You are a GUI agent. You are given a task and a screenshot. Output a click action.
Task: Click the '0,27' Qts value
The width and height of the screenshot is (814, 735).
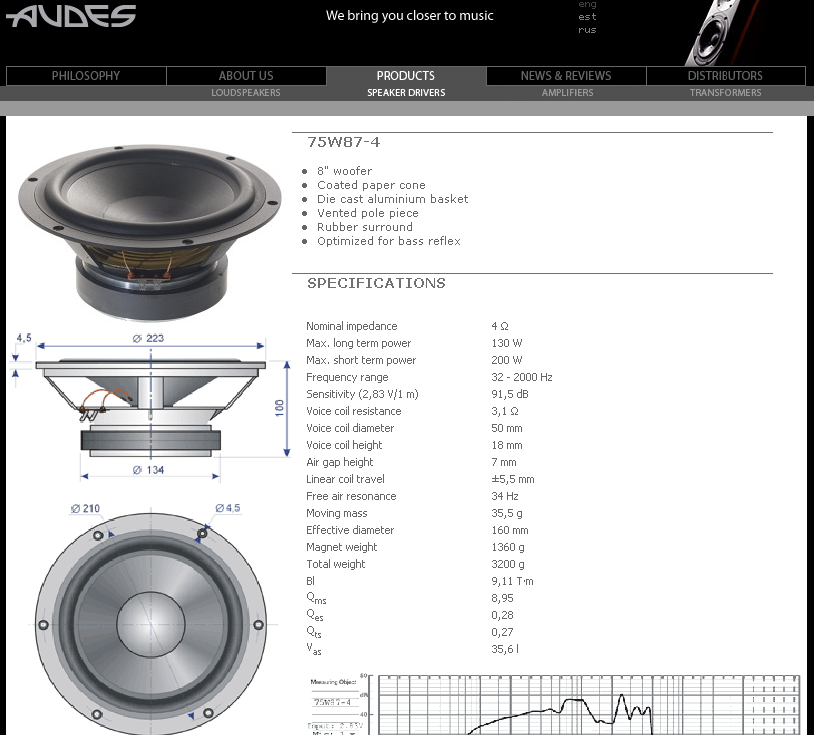point(502,632)
